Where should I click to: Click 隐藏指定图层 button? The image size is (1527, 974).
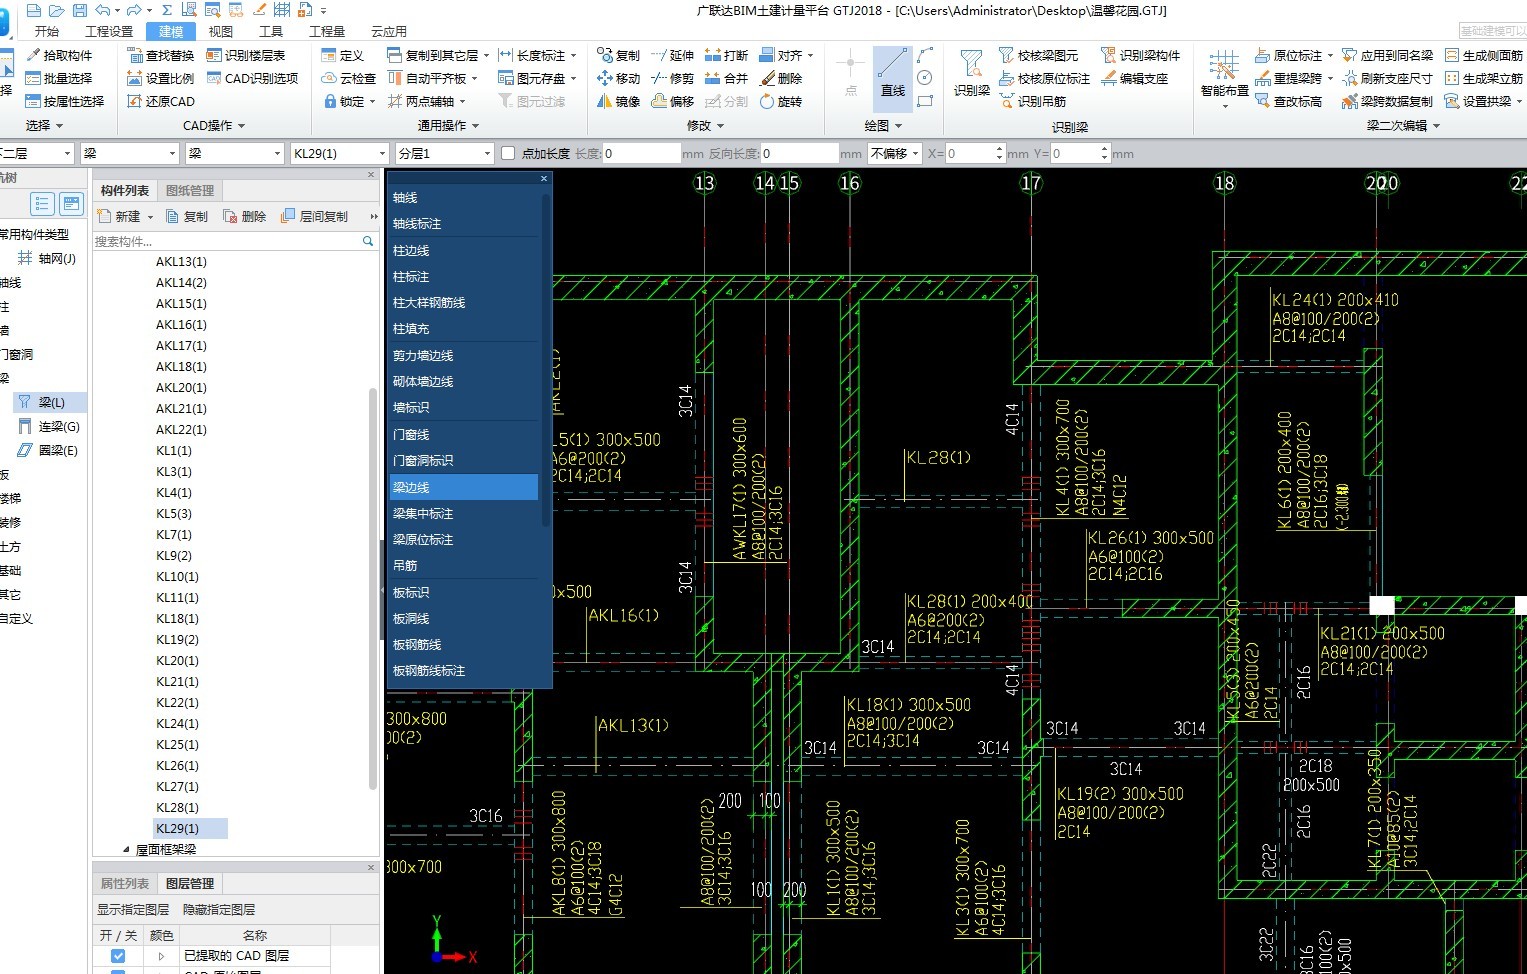point(219,909)
